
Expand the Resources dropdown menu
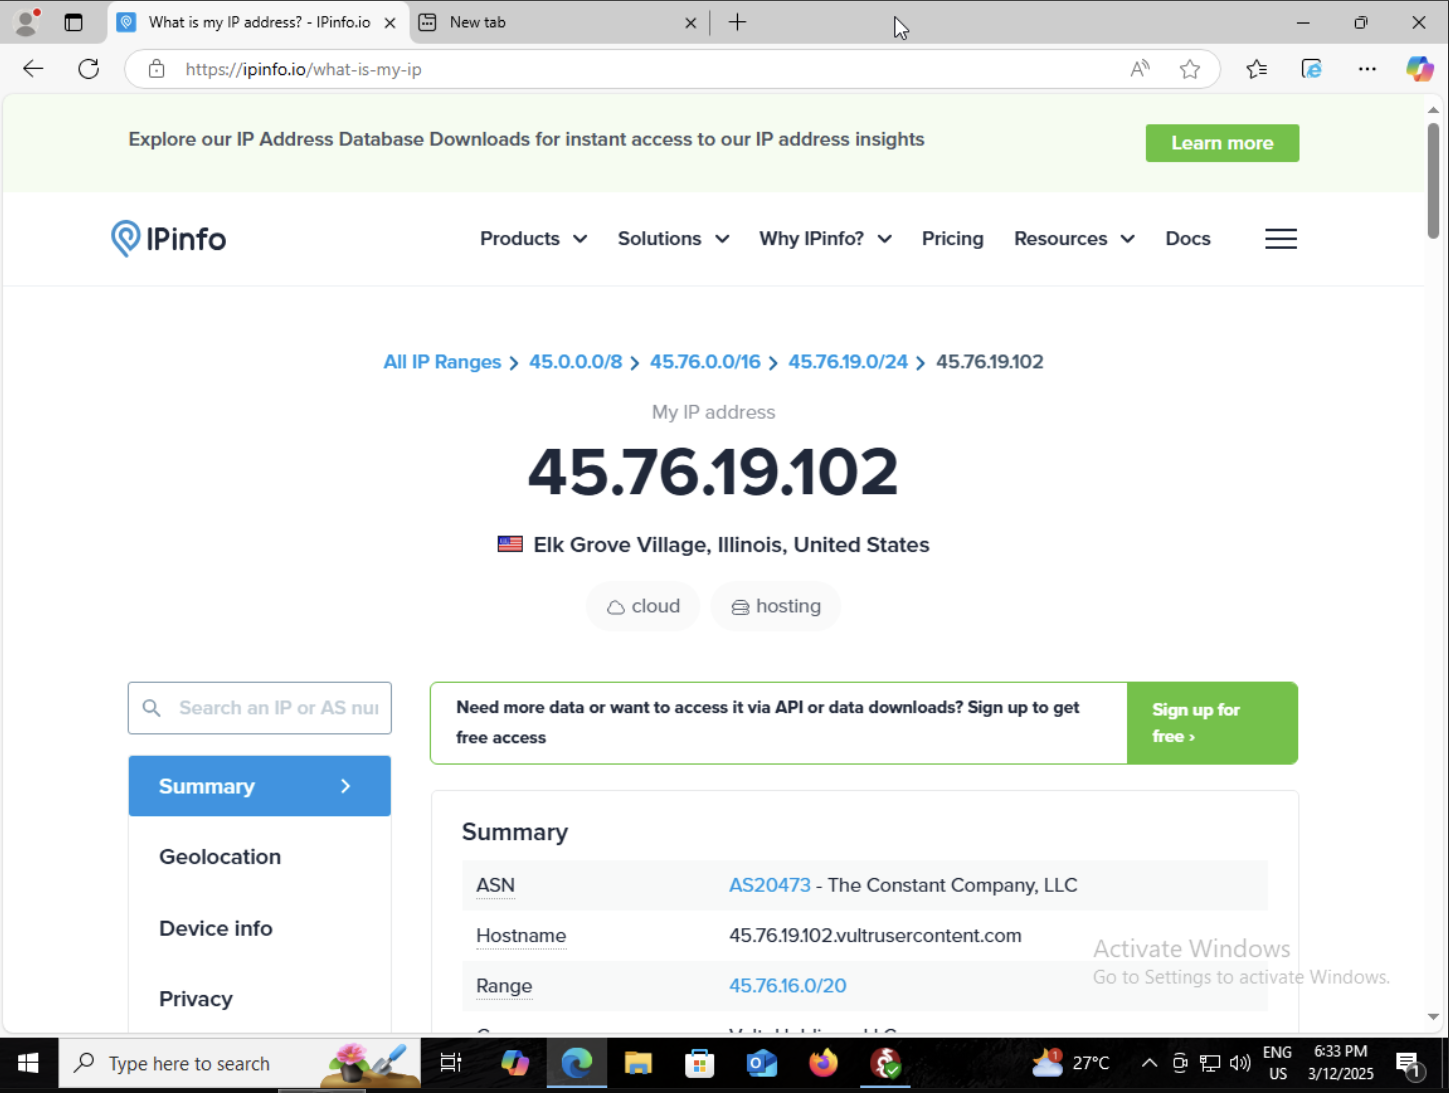click(x=1074, y=239)
